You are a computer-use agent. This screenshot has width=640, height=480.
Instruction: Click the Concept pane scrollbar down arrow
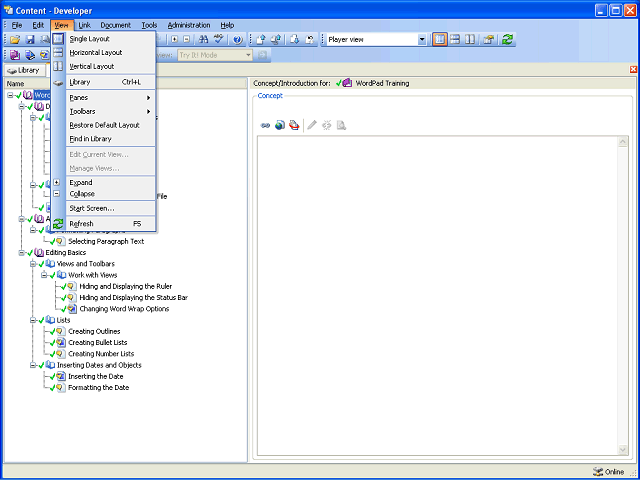point(623,450)
